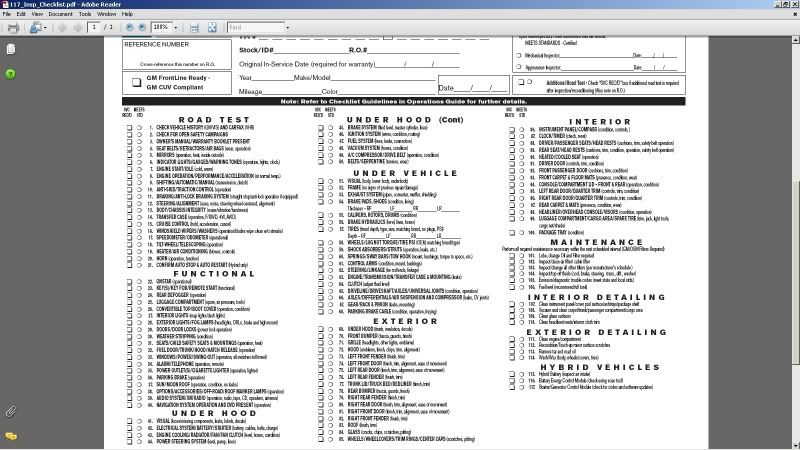The image size is (800, 450).
Task: Select the Mechanical Inspector radio circle
Action: [519, 56]
